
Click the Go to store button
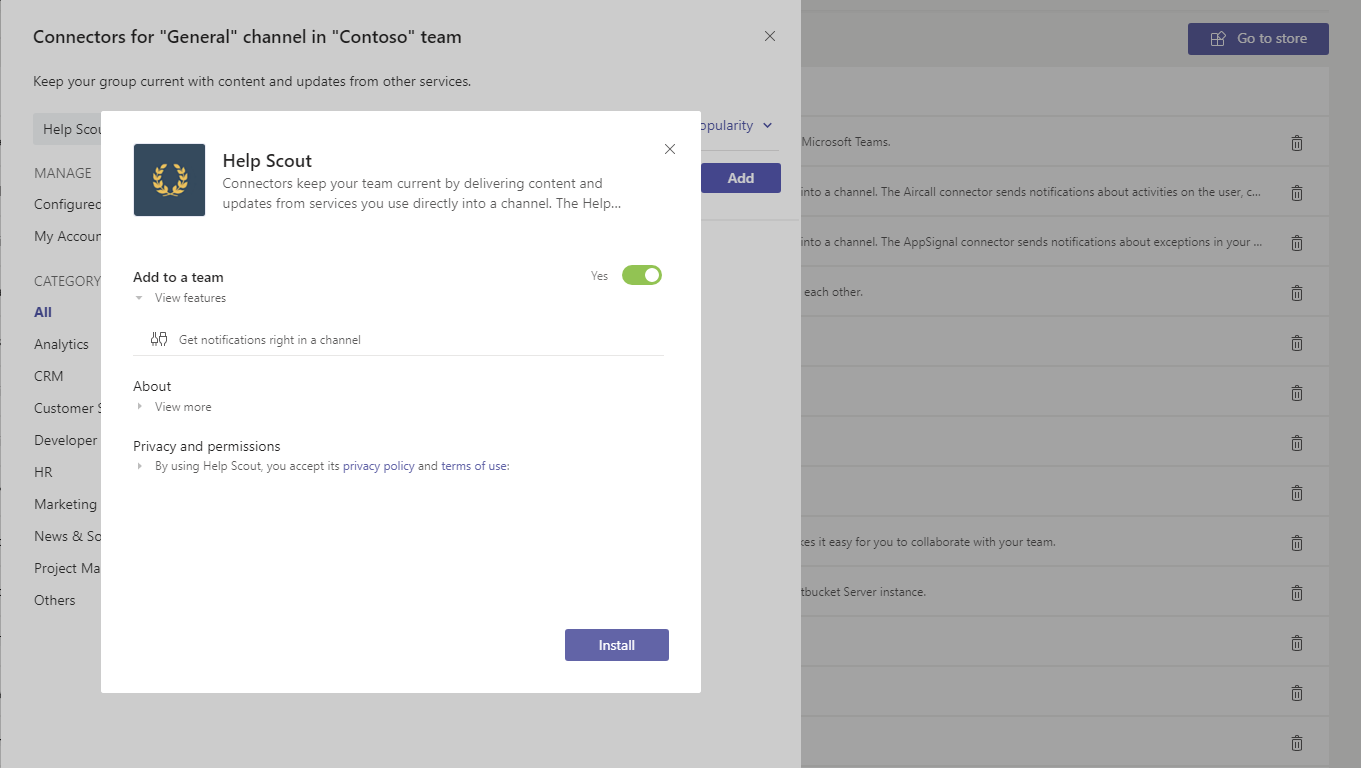[1258, 39]
